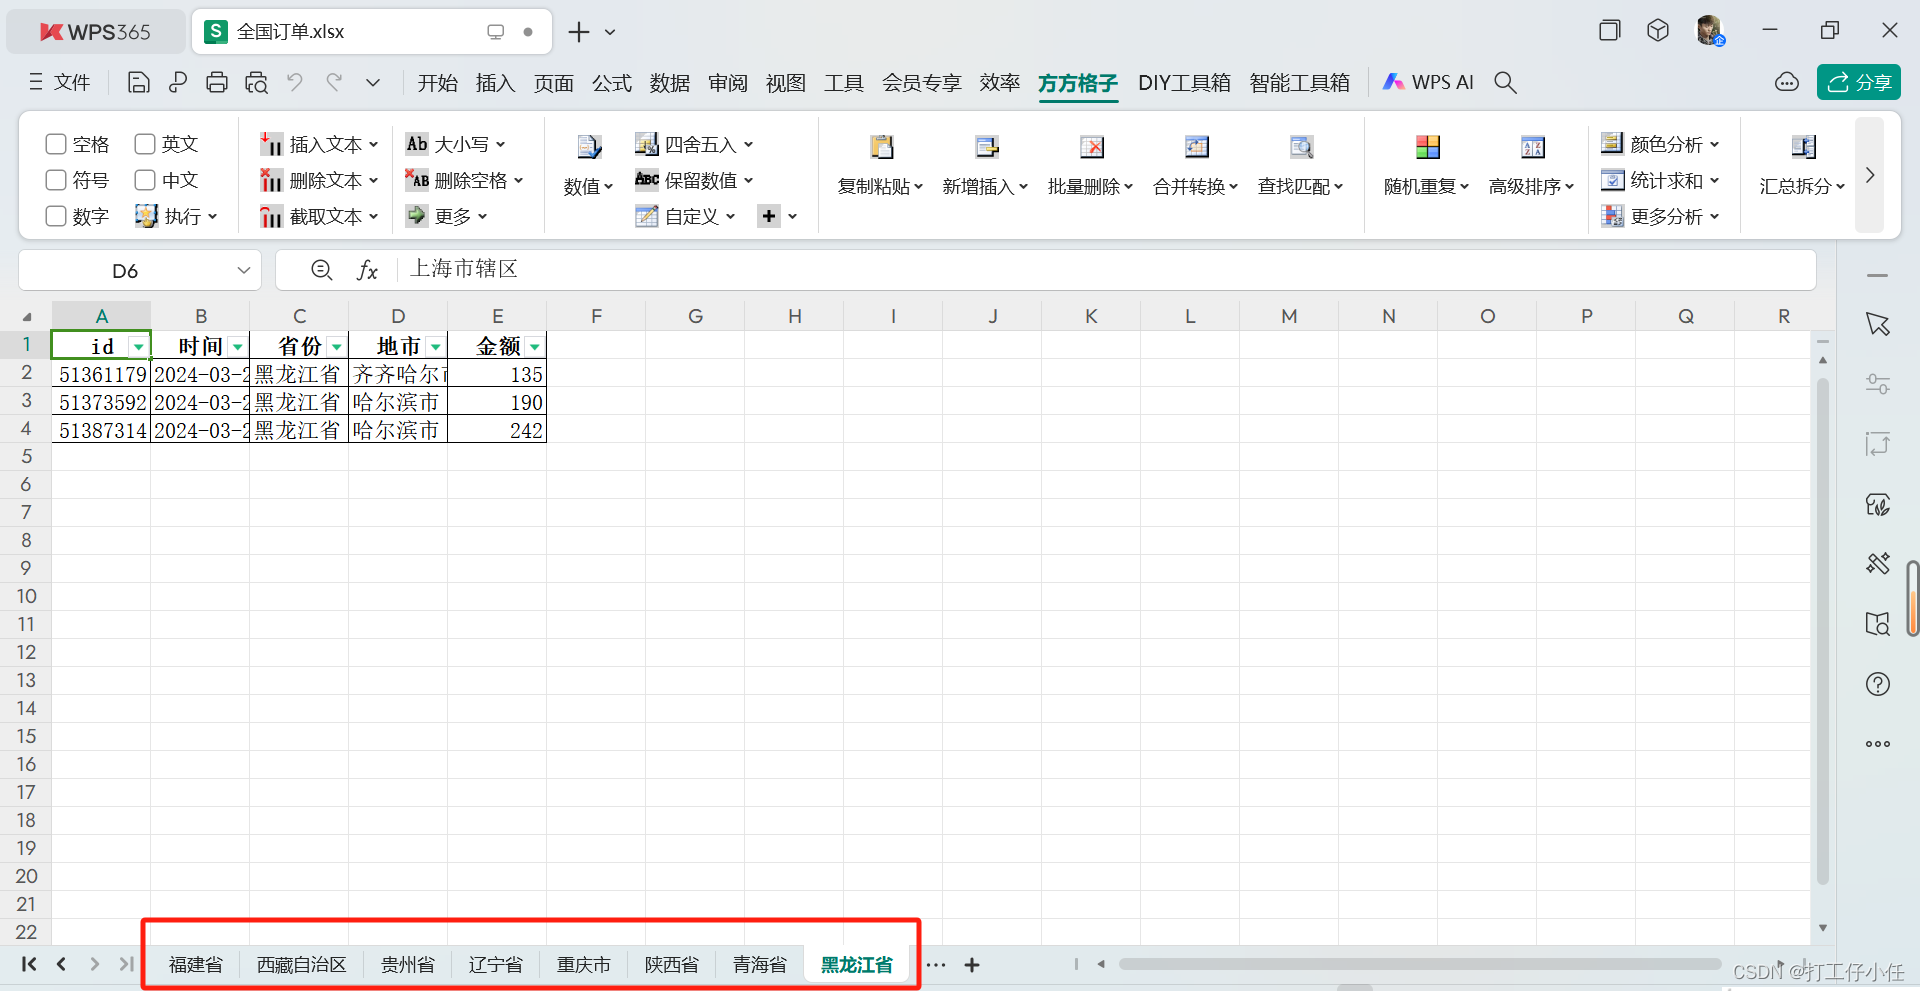Screen dimensions: 1920x991
Task: Click the 批量删除 batch delete icon
Action: [x=1092, y=147]
